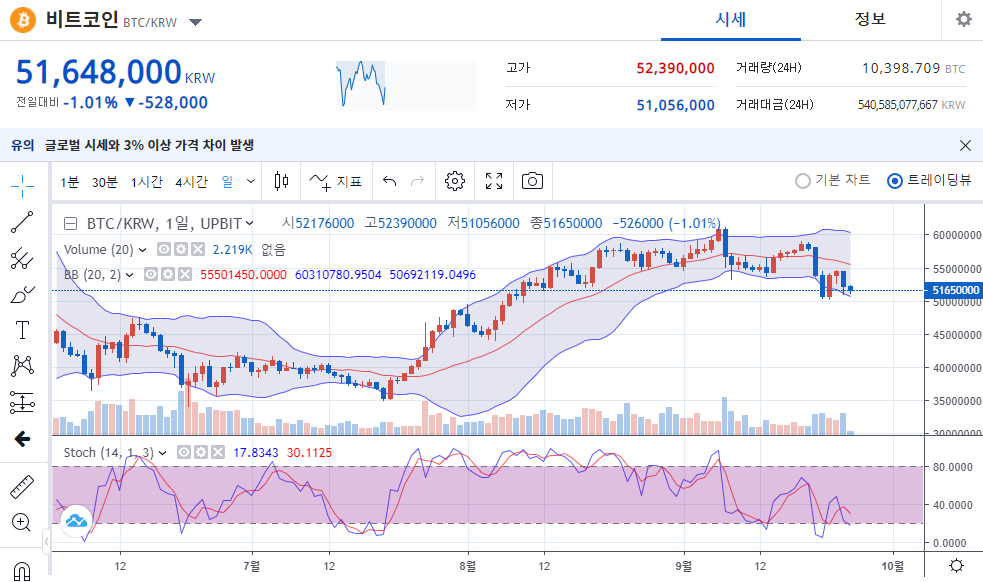Redo the chart action
This screenshot has height=582, width=983.
(x=417, y=181)
